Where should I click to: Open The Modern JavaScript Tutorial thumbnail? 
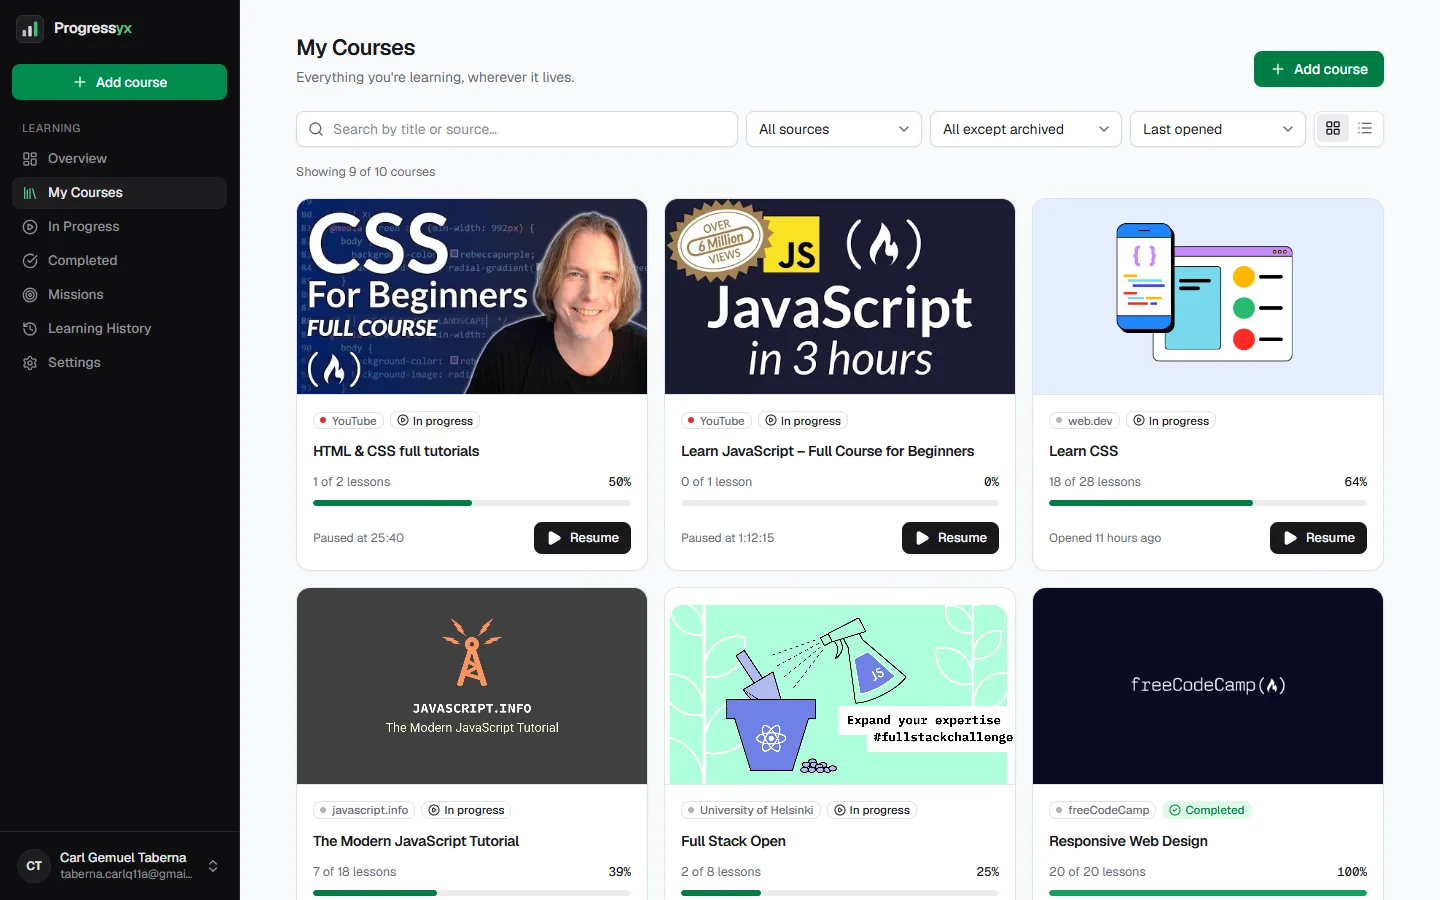[472, 686]
